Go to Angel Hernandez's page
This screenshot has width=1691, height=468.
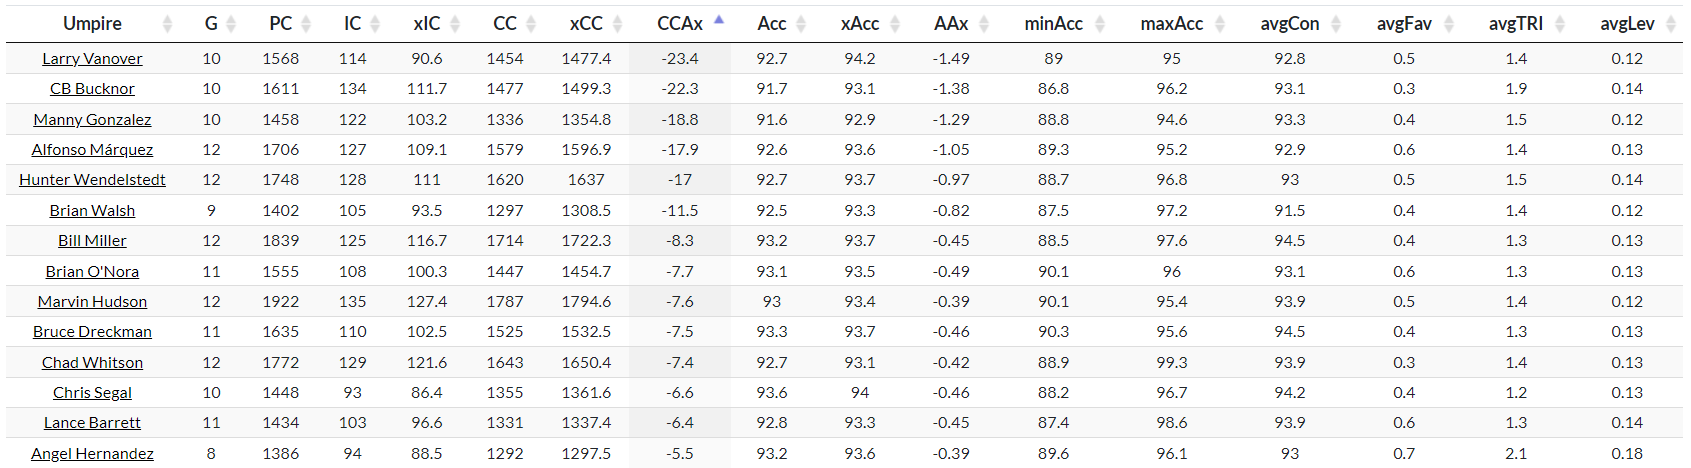click(92, 454)
